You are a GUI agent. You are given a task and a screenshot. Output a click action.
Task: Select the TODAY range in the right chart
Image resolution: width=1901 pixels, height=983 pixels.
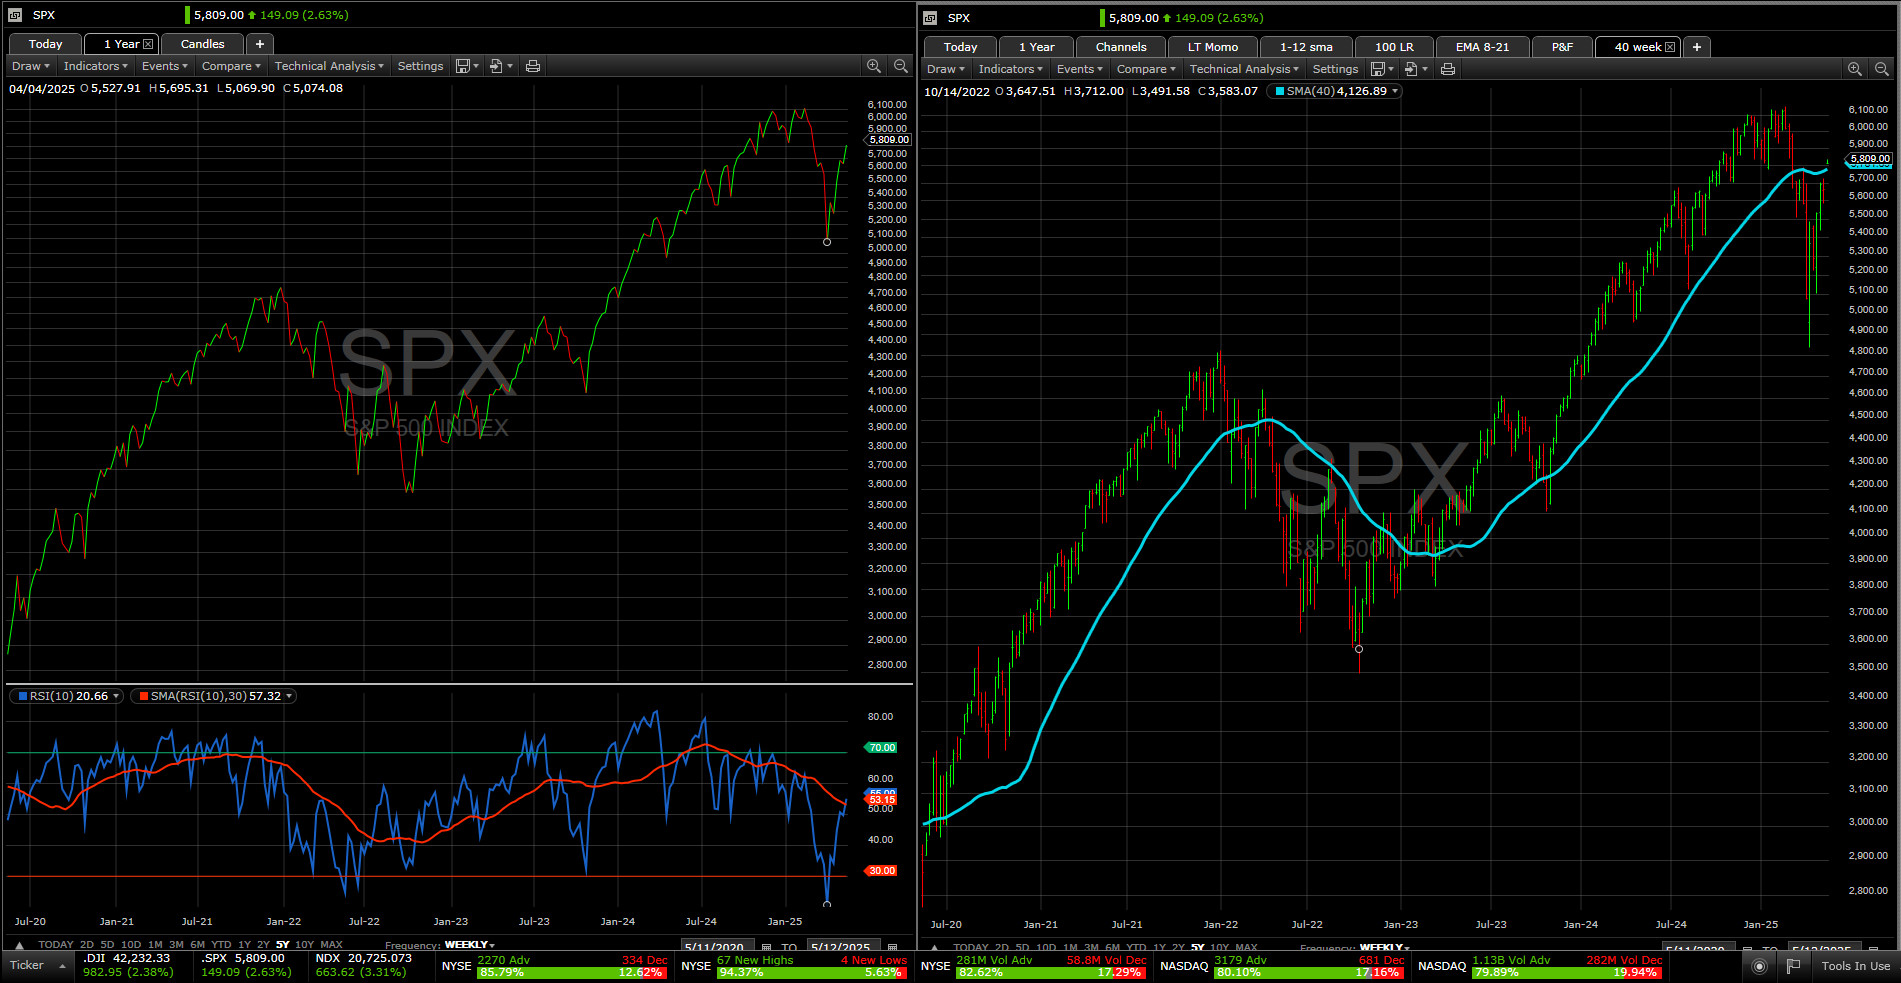pyautogui.click(x=970, y=947)
